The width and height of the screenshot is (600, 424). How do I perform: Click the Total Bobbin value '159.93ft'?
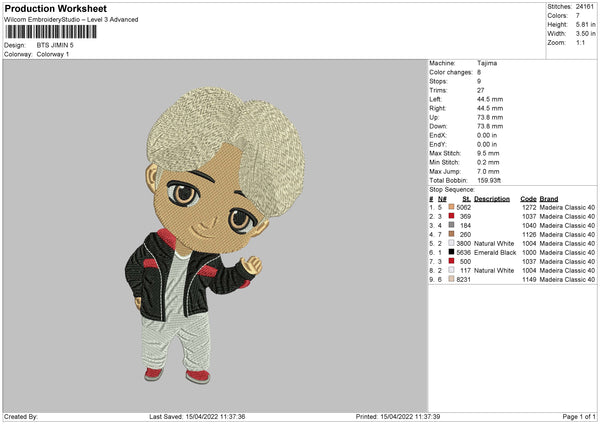[x=489, y=180]
